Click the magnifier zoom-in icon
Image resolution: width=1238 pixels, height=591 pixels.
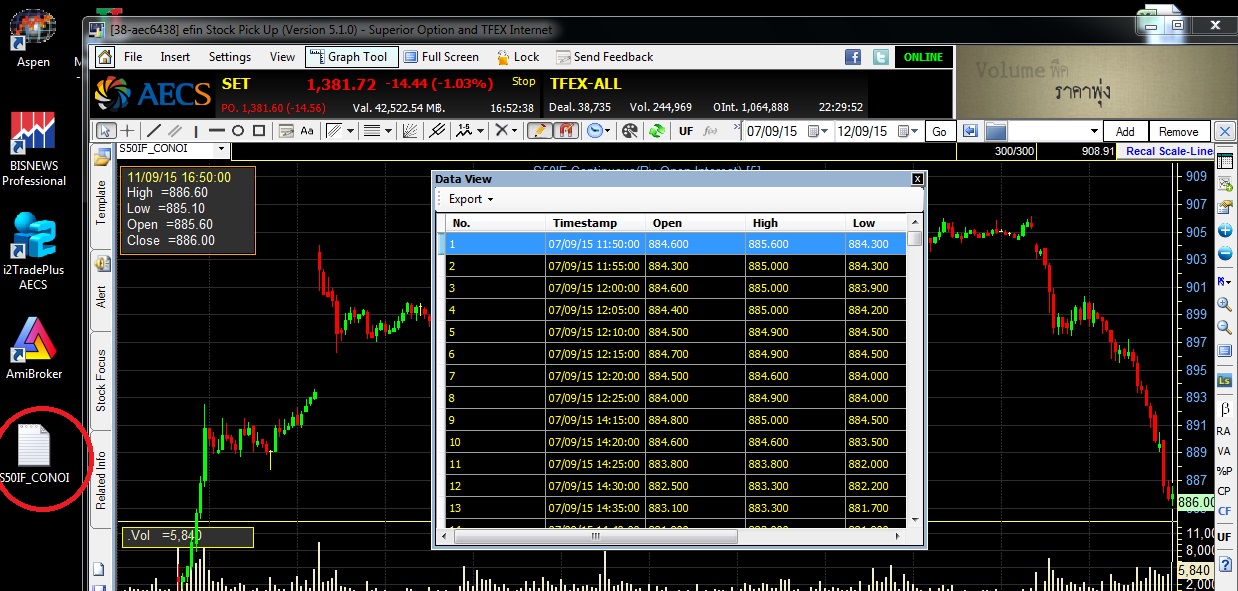click(x=1225, y=304)
